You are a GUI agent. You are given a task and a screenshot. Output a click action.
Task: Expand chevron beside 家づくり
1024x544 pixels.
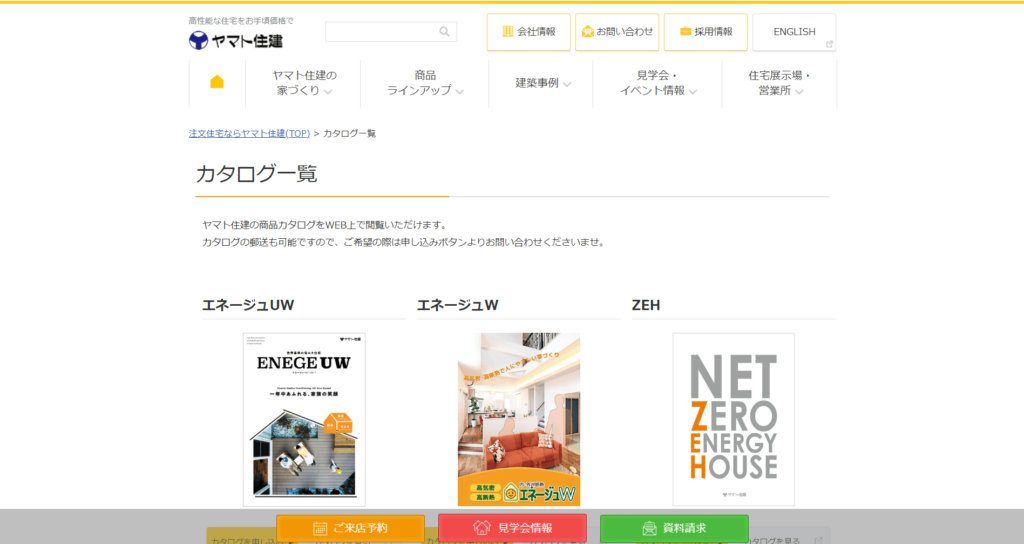328,92
